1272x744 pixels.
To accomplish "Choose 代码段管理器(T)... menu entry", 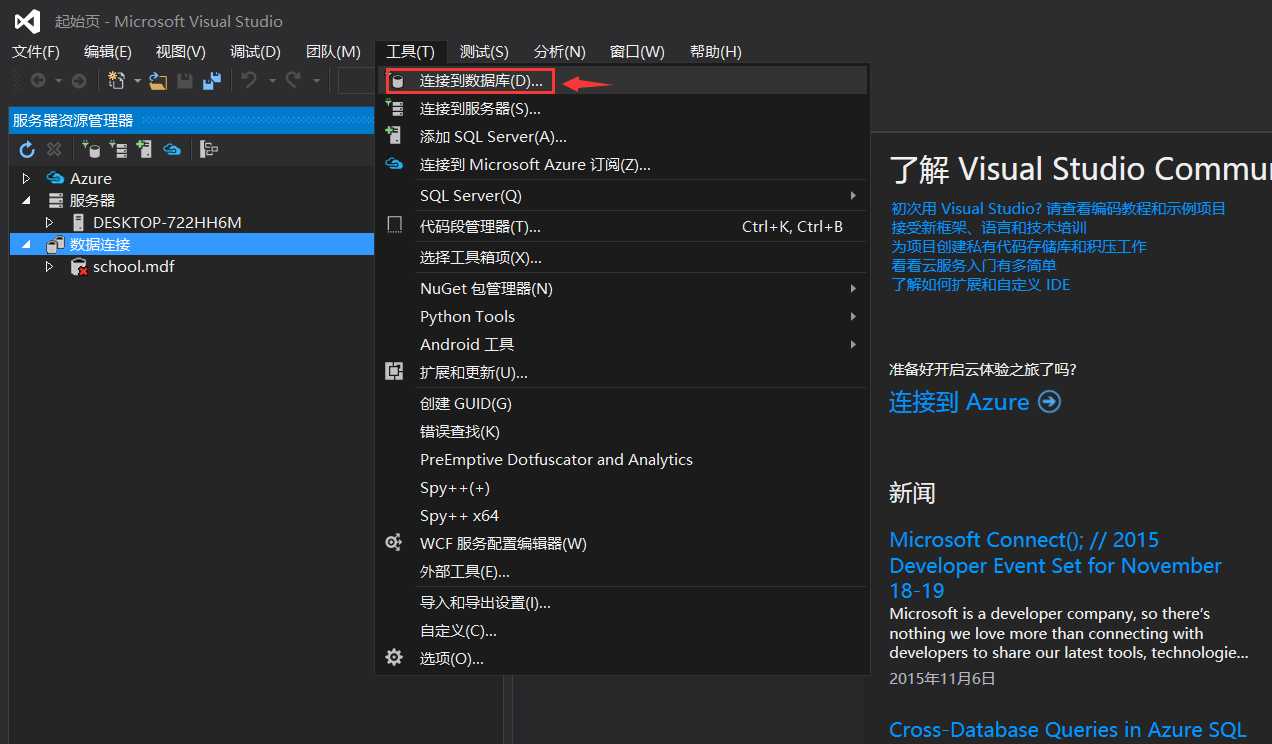I will point(622,226).
